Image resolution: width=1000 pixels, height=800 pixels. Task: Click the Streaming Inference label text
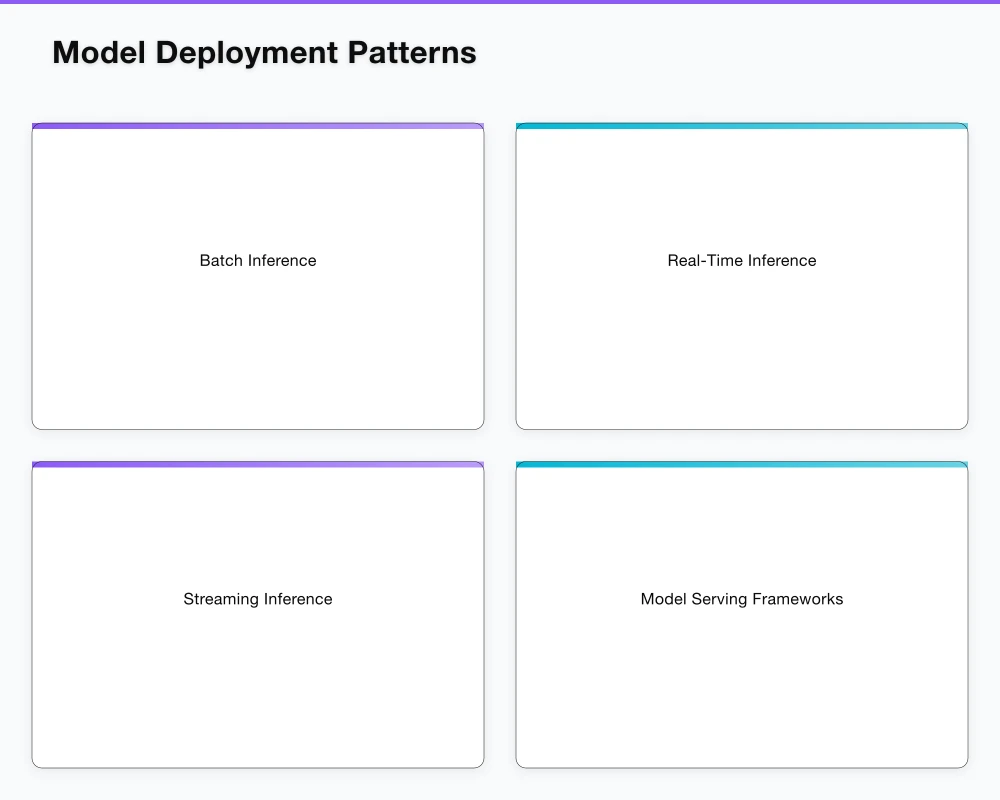pyautogui.click(x=257, y=599)
